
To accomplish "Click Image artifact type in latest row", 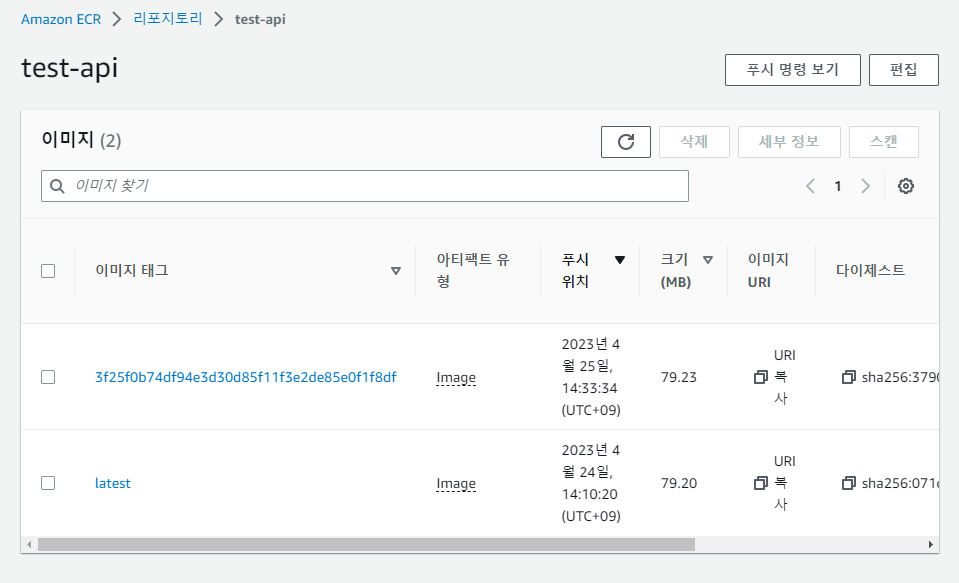I will click(456, 483).
